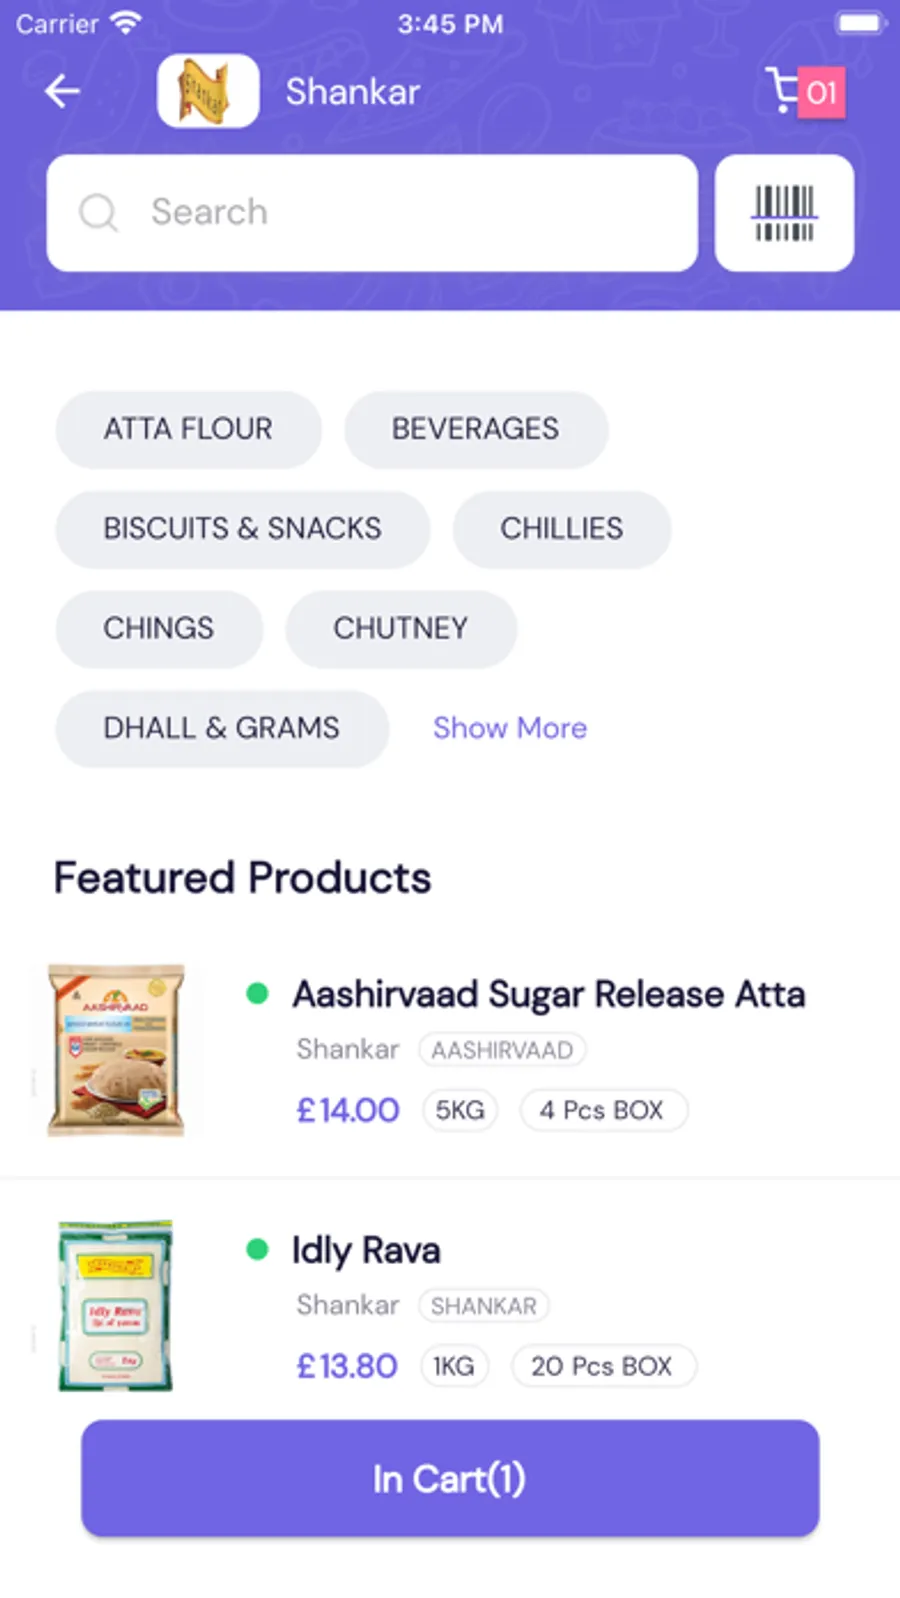The width and height of the screenshot is (900, 1598).
Task: Tap the AASHIRVAAD brand tag
Action: tap(502, 1050)
